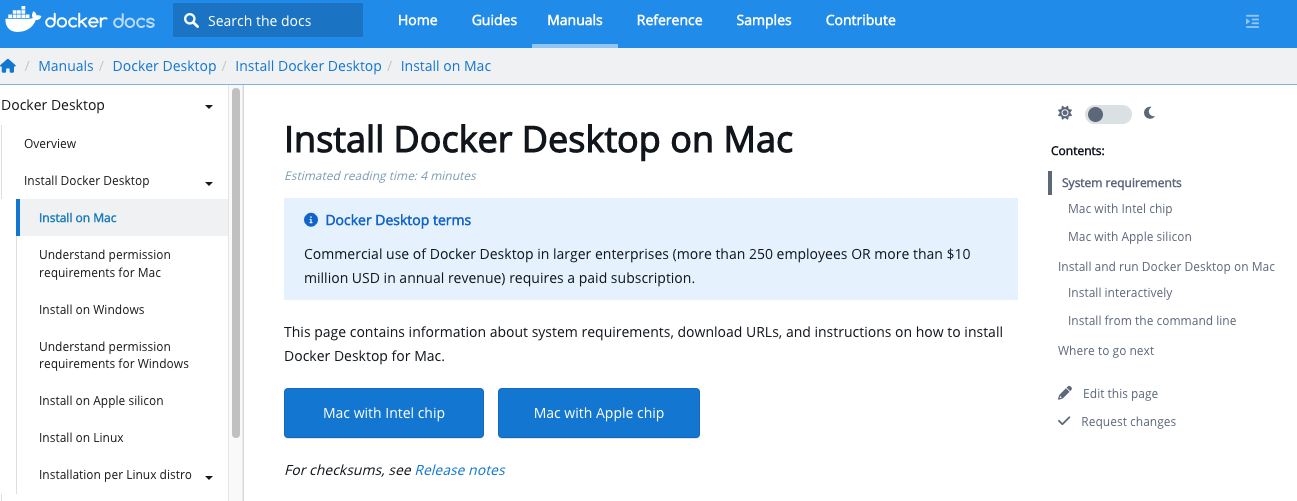
Task: Open the Reference tab
Action: pos(669,20)
